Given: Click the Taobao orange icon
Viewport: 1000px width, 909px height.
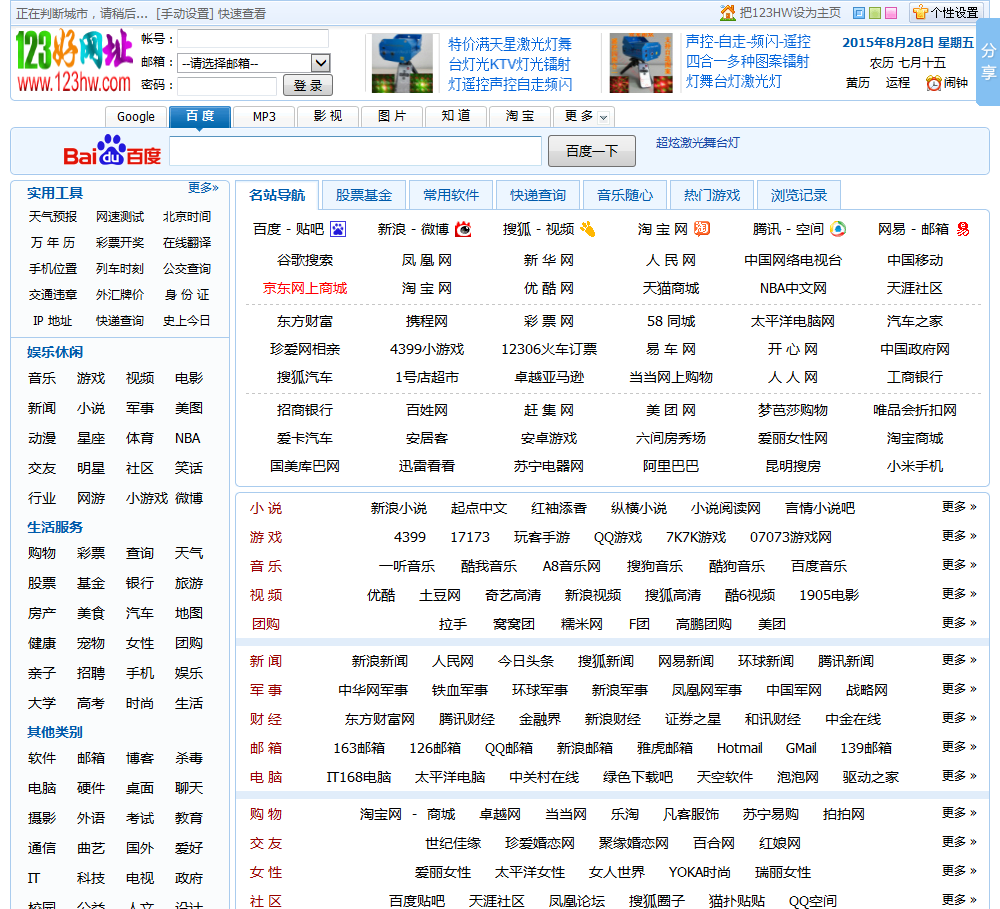Looking at the screenshot, I should point(702,229).
